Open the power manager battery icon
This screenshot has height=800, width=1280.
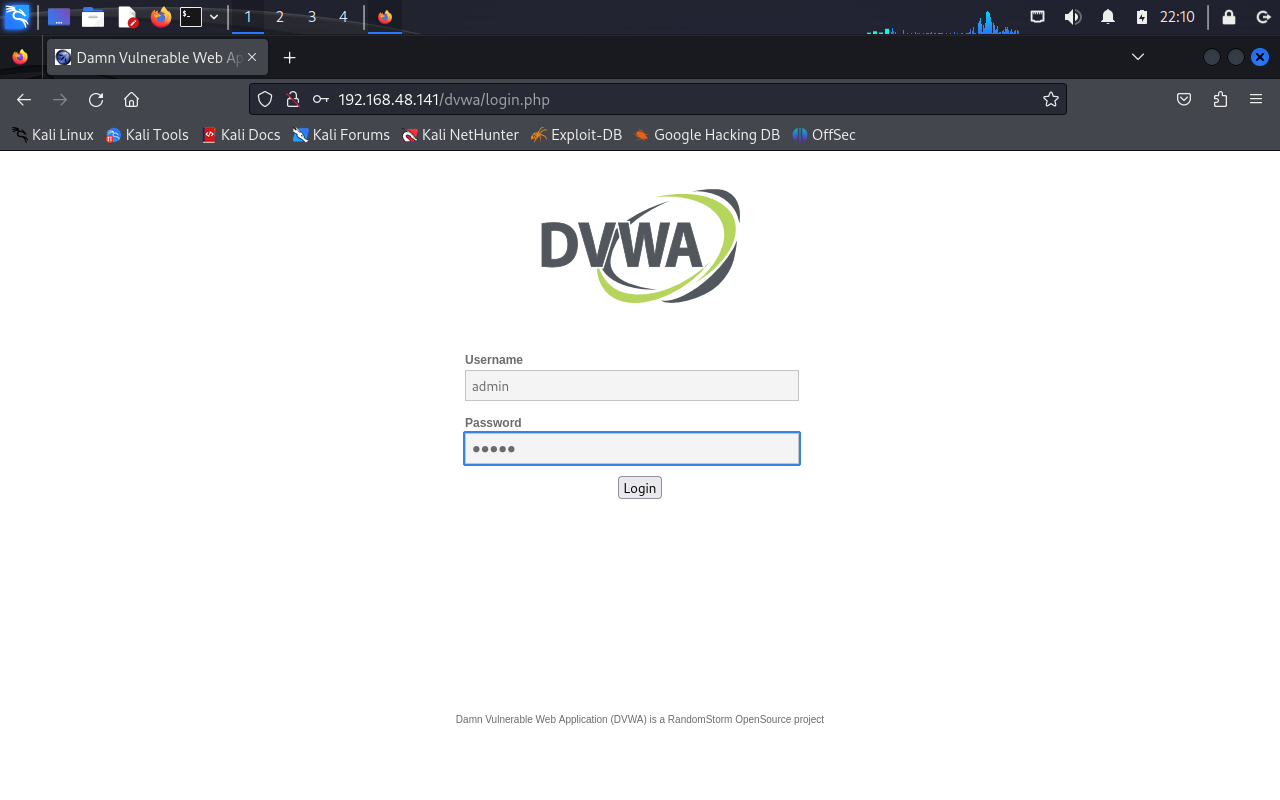point(1142,17)
